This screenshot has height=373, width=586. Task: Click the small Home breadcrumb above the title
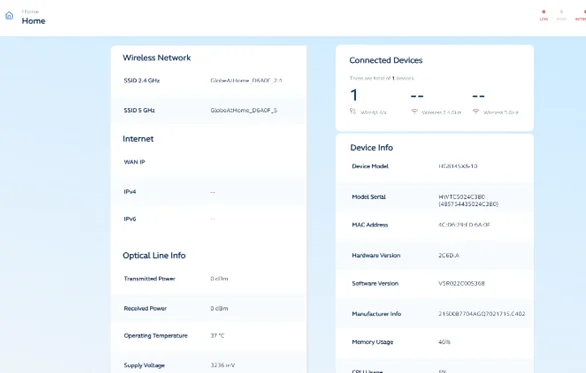(30, 11)
